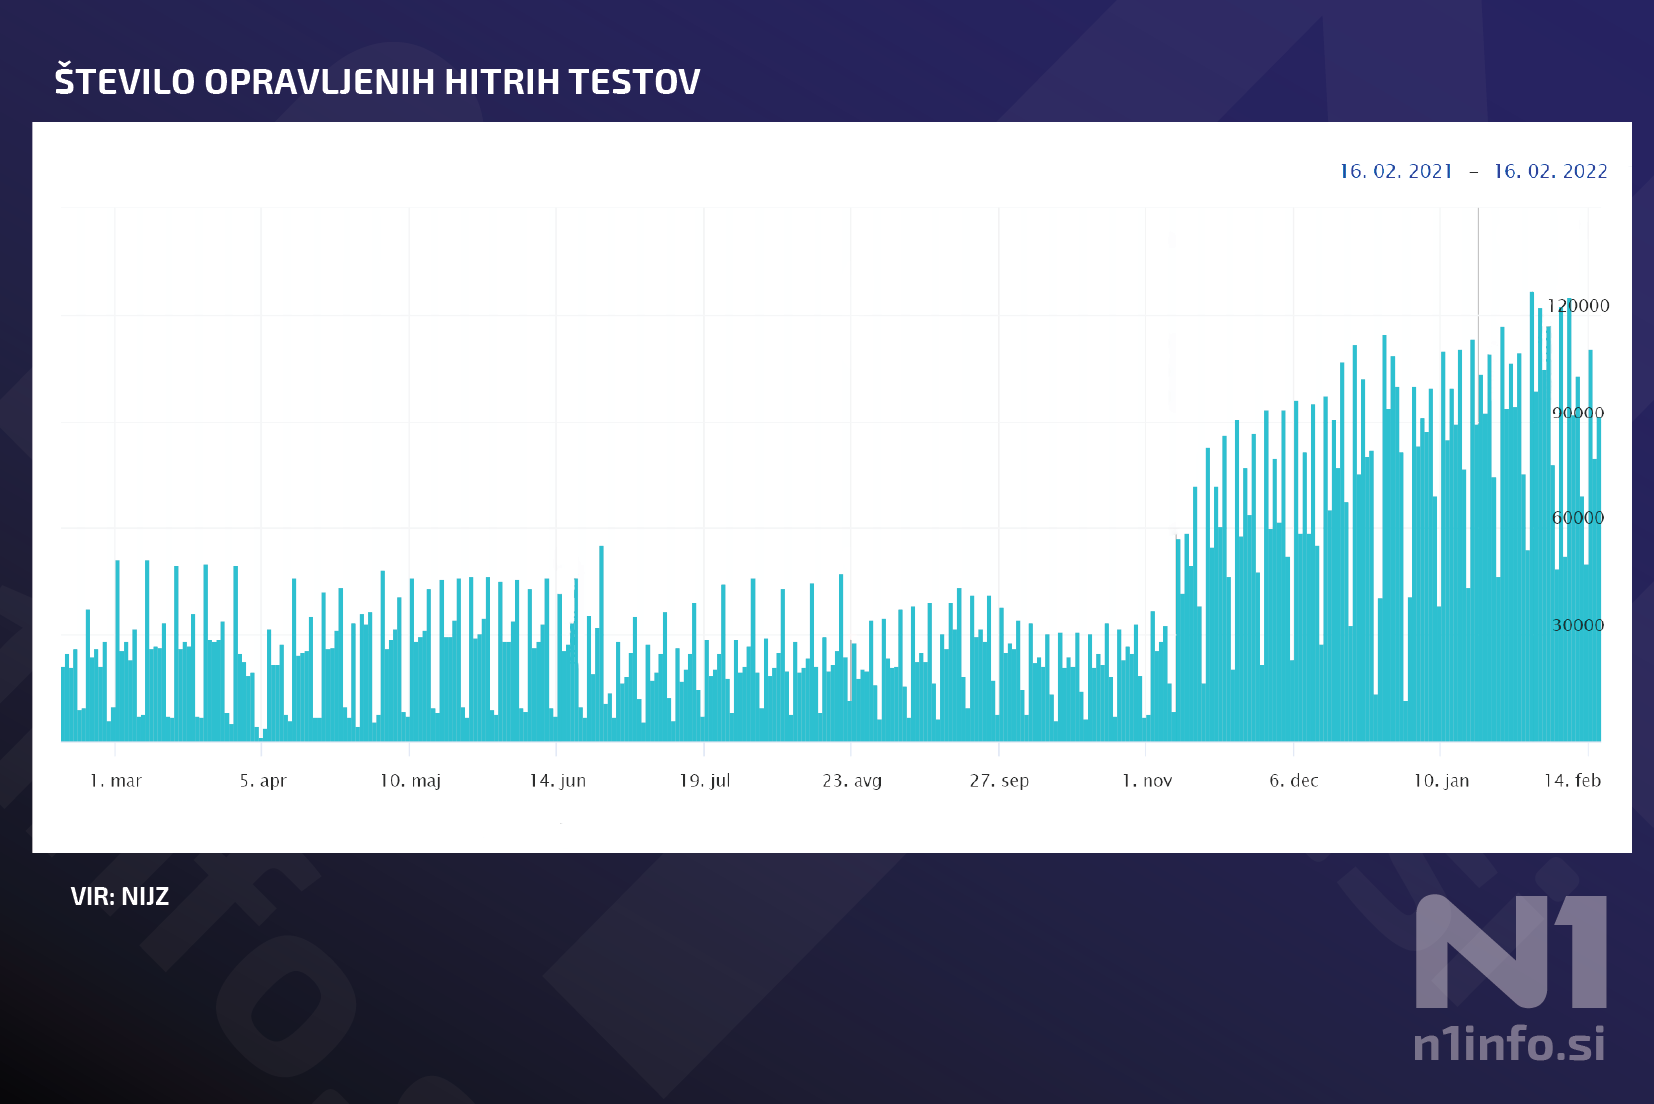Viewport: 1654px width, 1104px height.
Task: Click the 30000 y-axis label
Action: tap(1578, 625)
